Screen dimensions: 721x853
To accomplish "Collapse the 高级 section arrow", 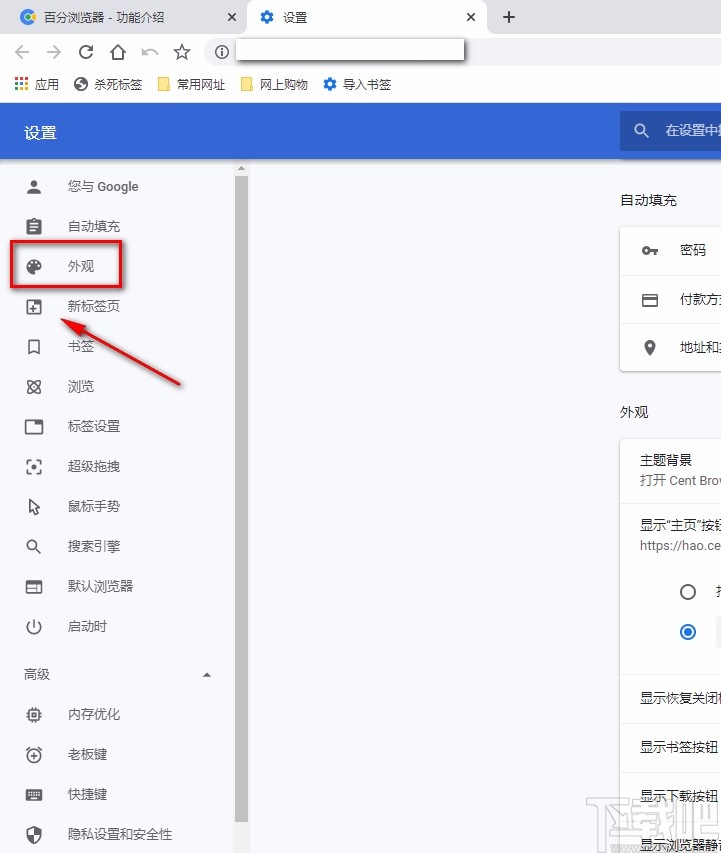I will click(207, 675).
